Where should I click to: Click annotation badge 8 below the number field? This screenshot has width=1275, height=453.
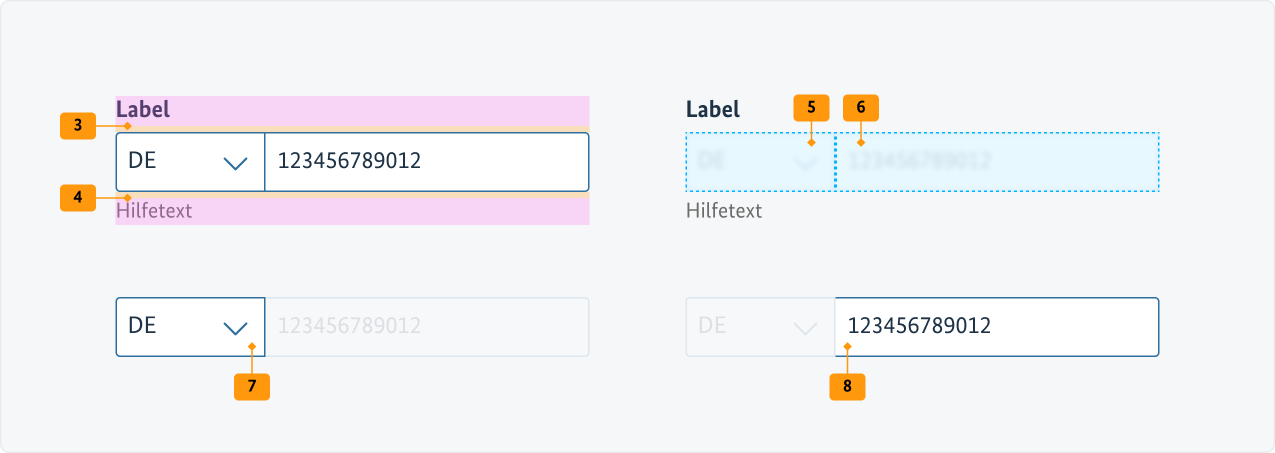pyautogui.click(x=847, y=386)
